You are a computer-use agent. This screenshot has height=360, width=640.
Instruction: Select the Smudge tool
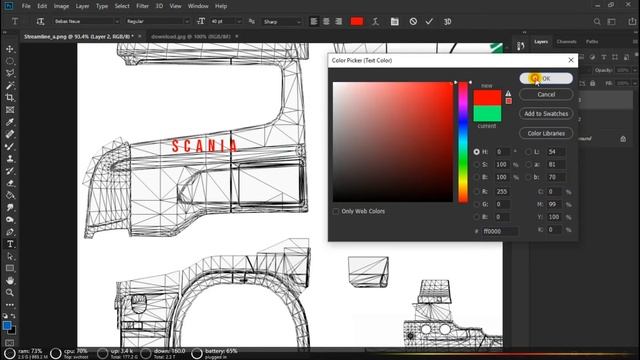point(10,207)
